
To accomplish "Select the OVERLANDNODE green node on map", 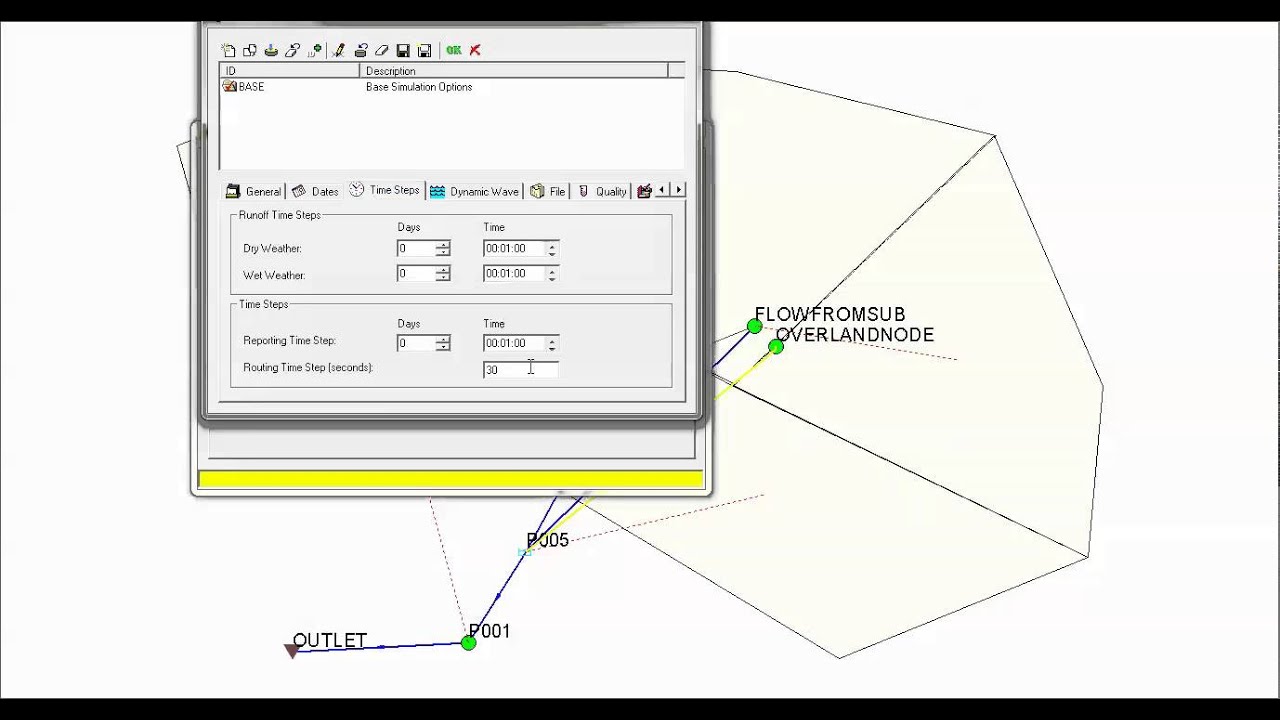I will (776, 347).
